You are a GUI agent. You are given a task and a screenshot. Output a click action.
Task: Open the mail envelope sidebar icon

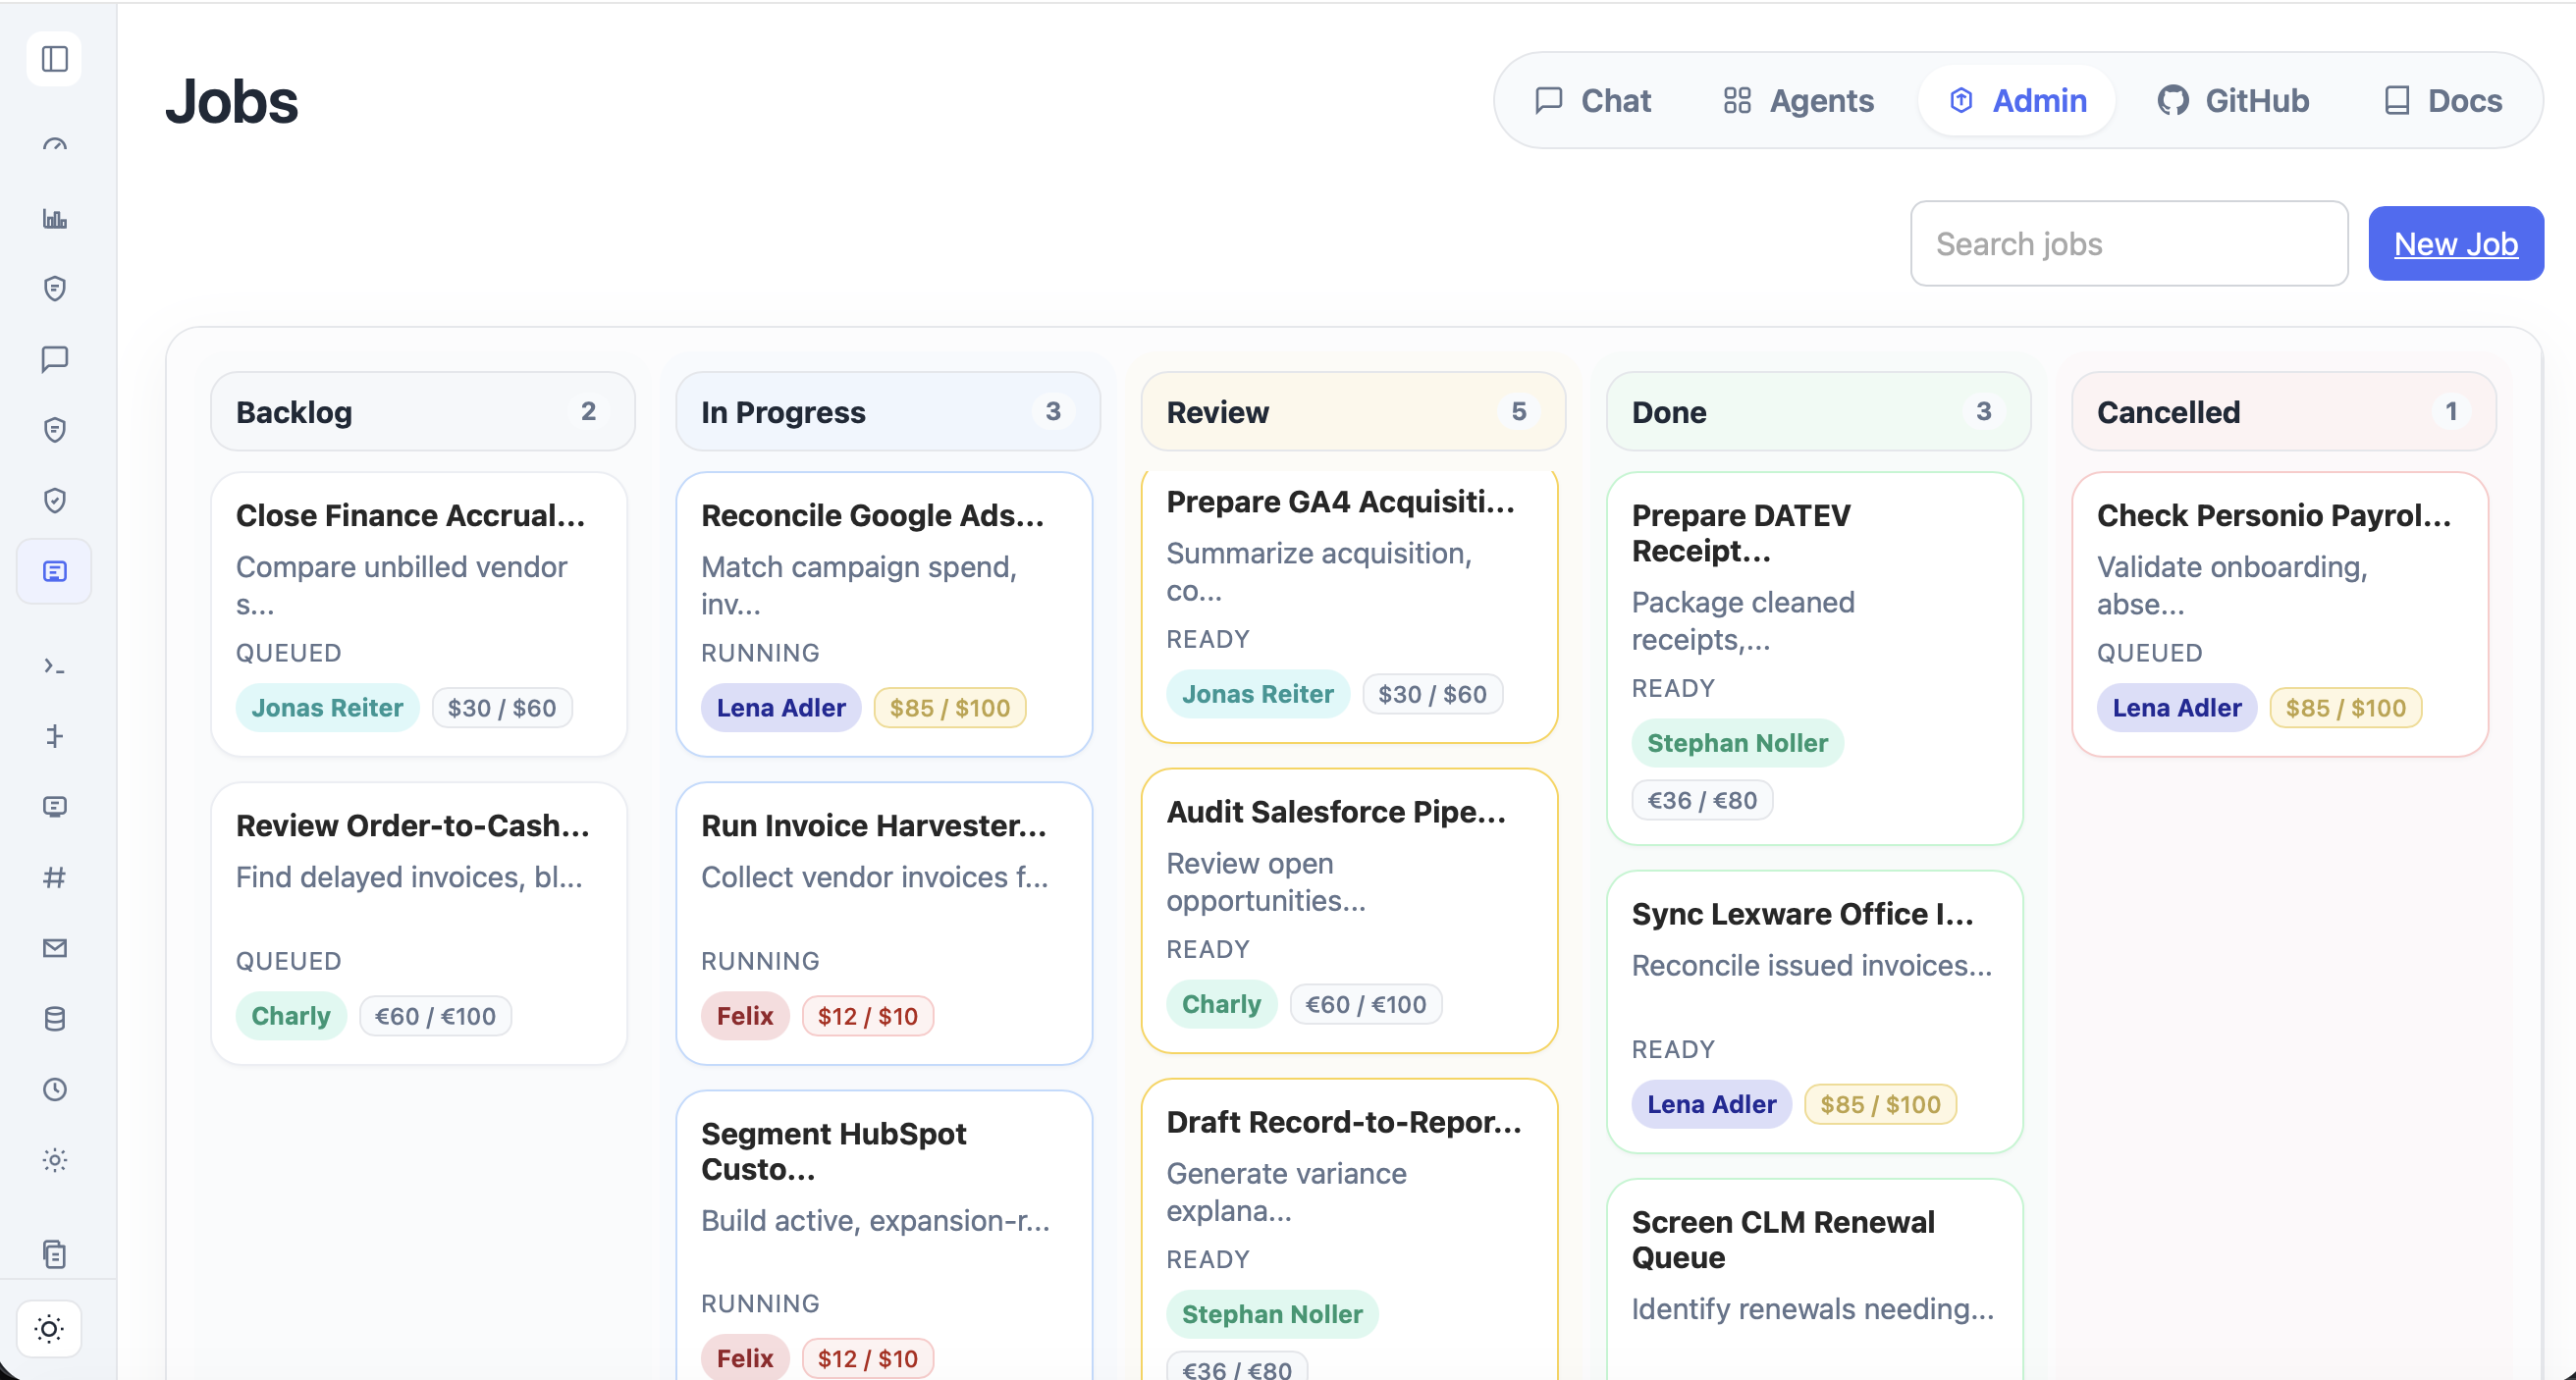tap(55, 948)
